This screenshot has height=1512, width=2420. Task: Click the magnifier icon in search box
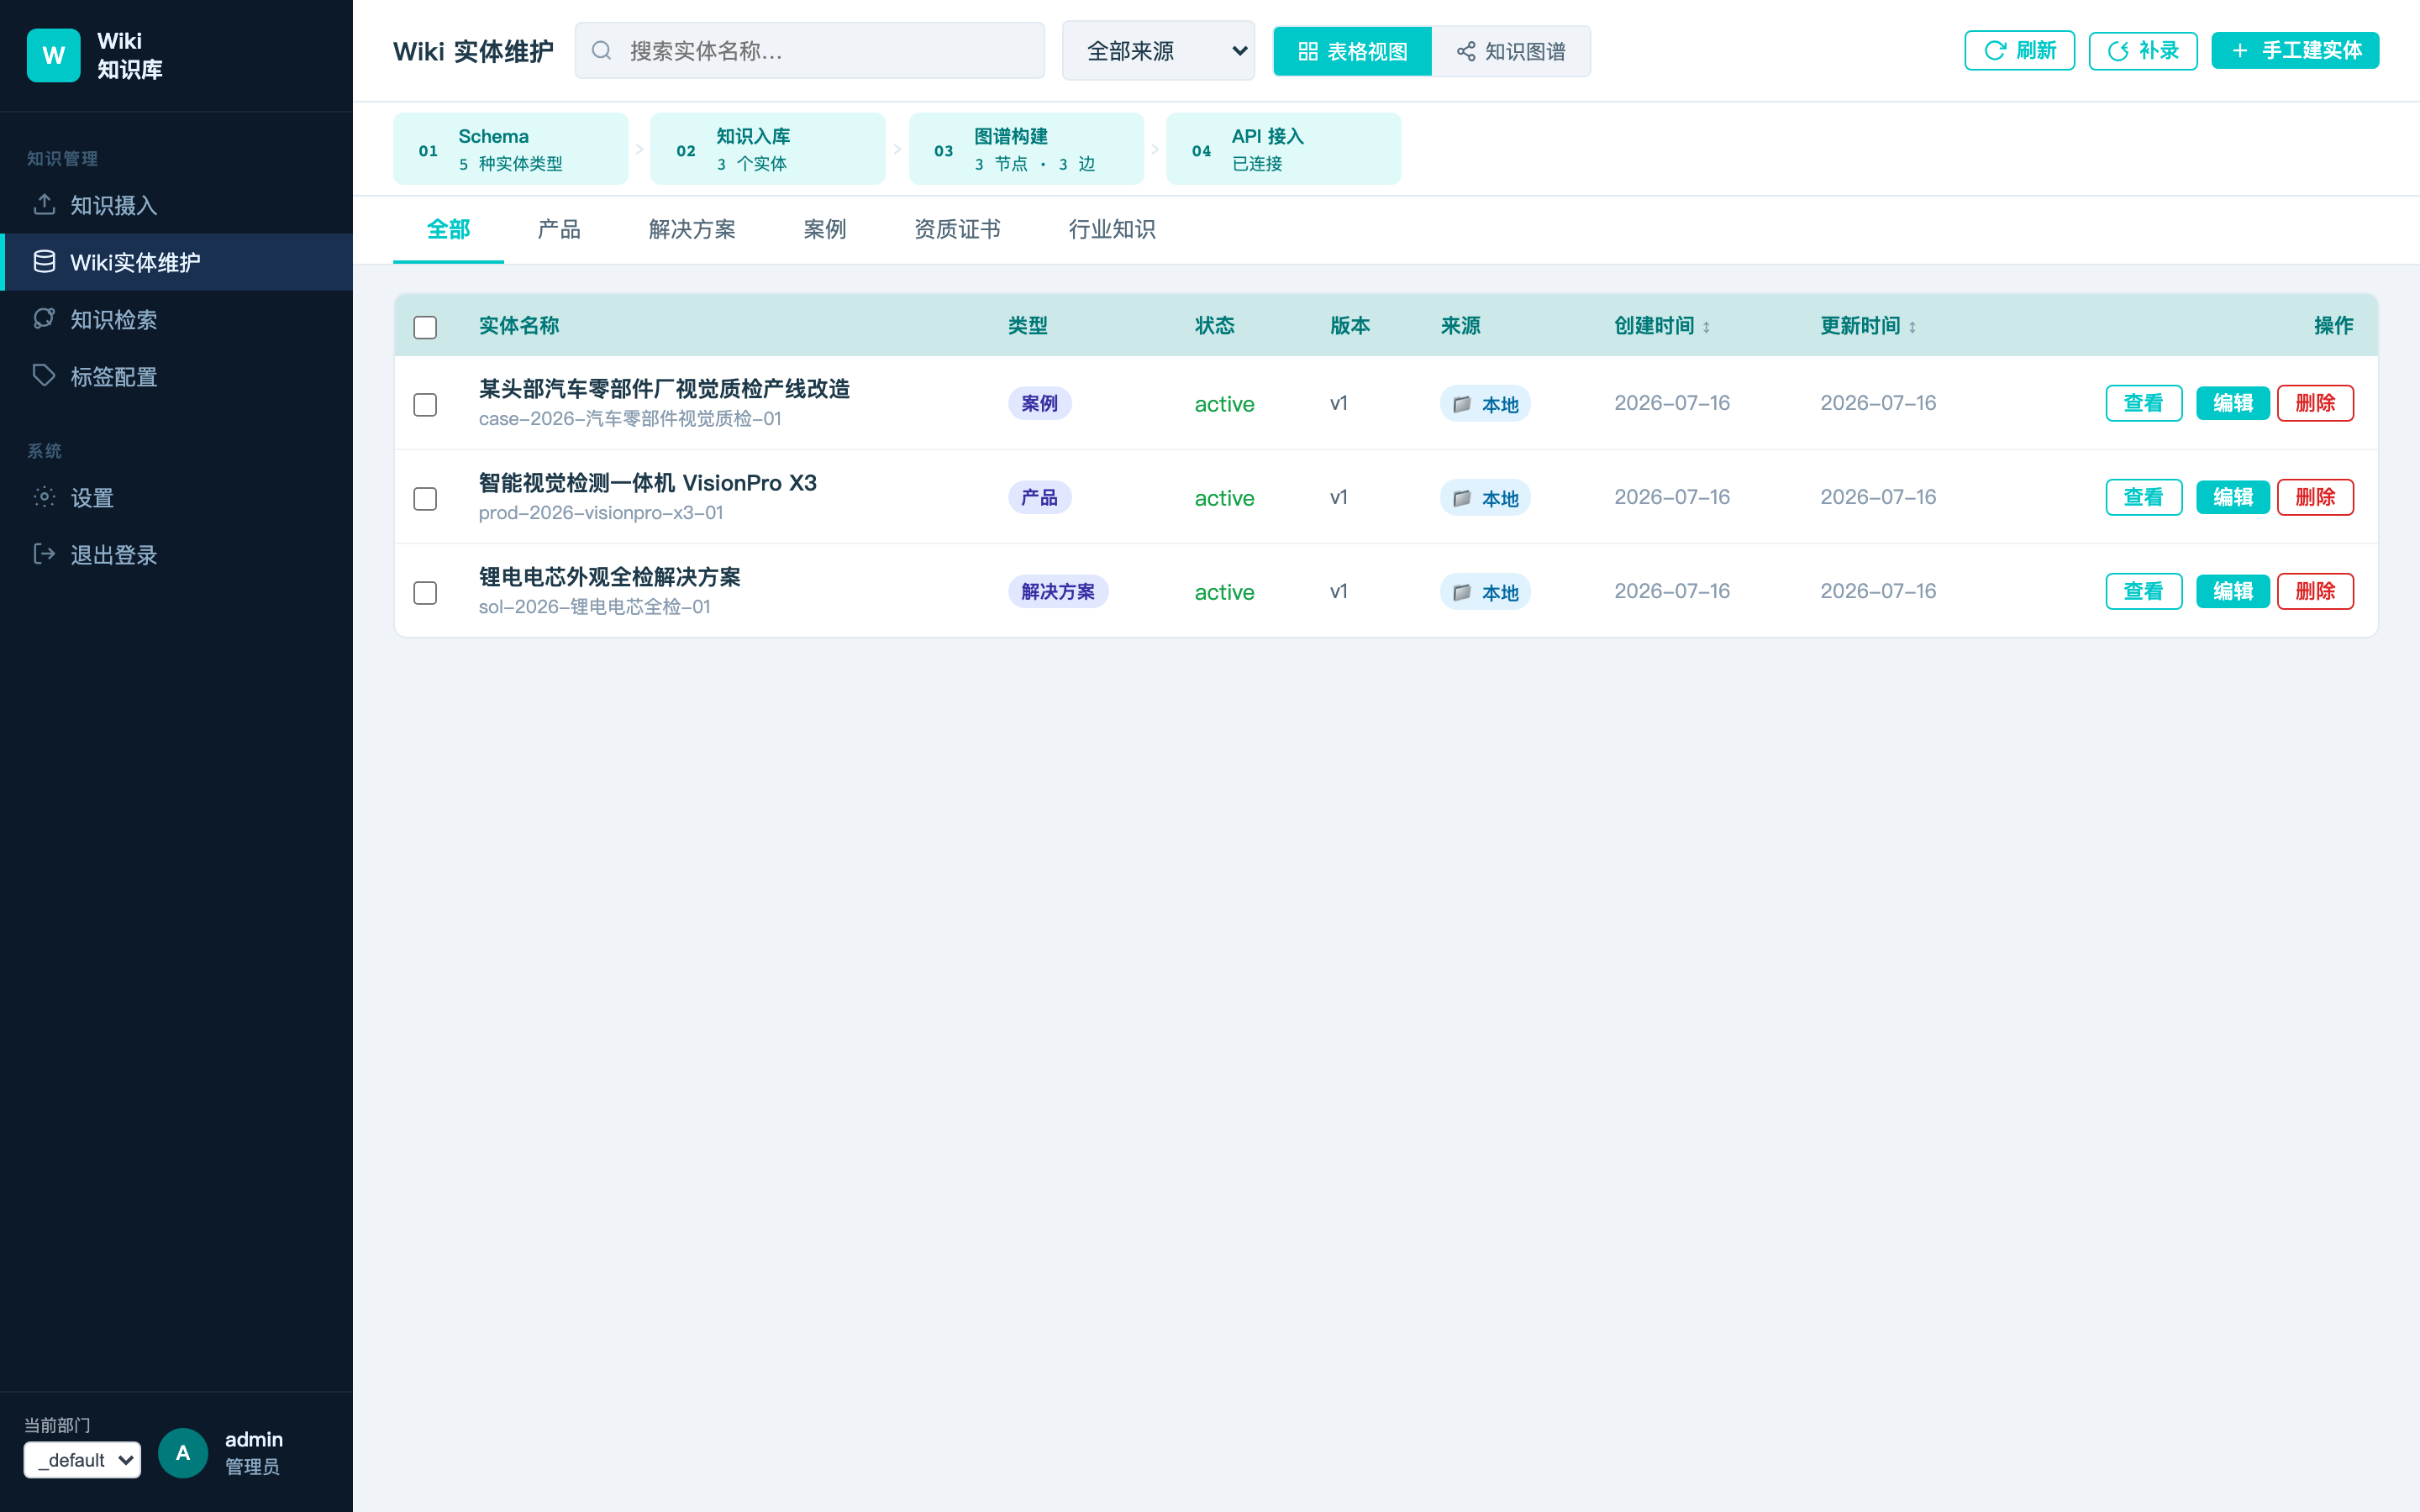pyautogui.click(x=601, y=51)
